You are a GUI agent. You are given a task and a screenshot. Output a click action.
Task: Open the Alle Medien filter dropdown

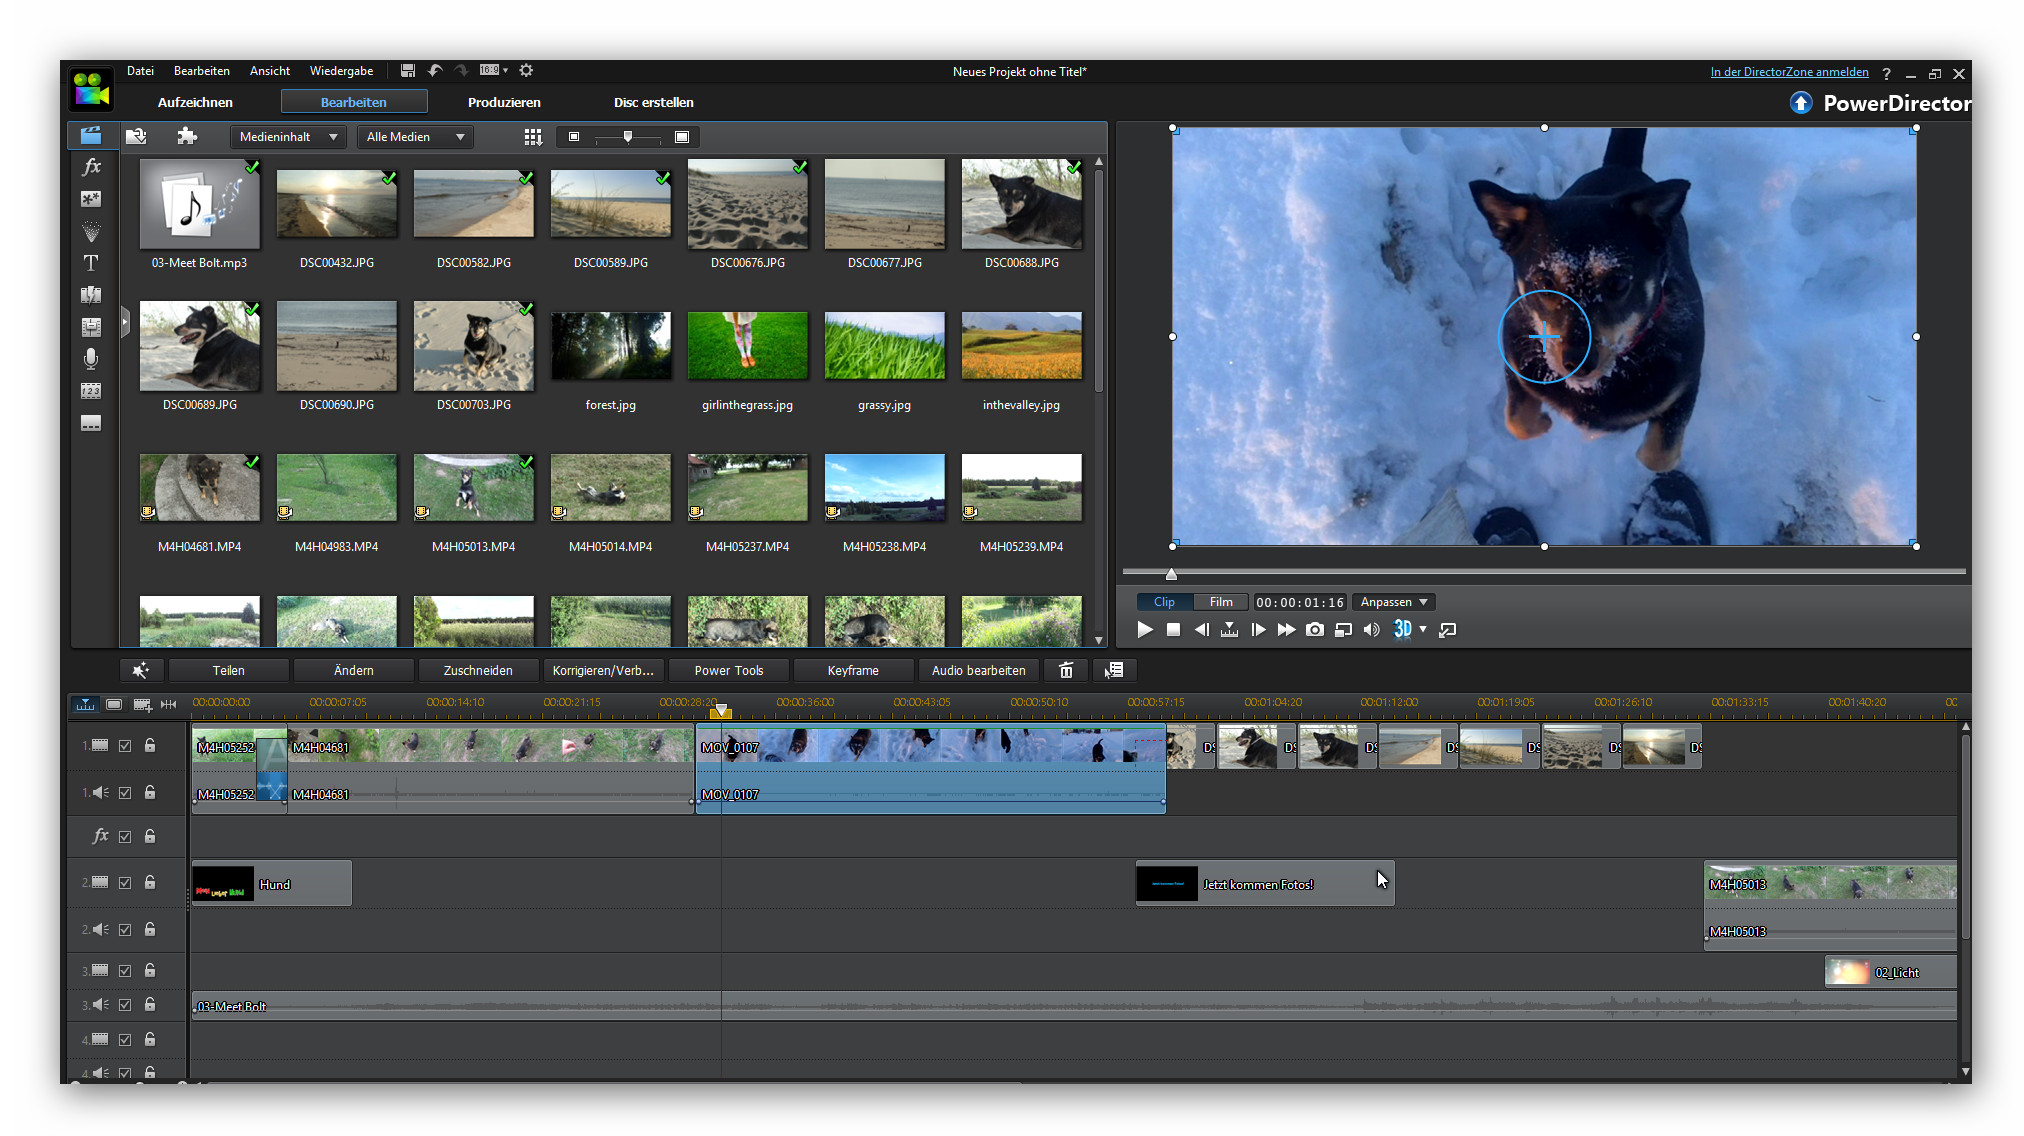click(415, 137)
